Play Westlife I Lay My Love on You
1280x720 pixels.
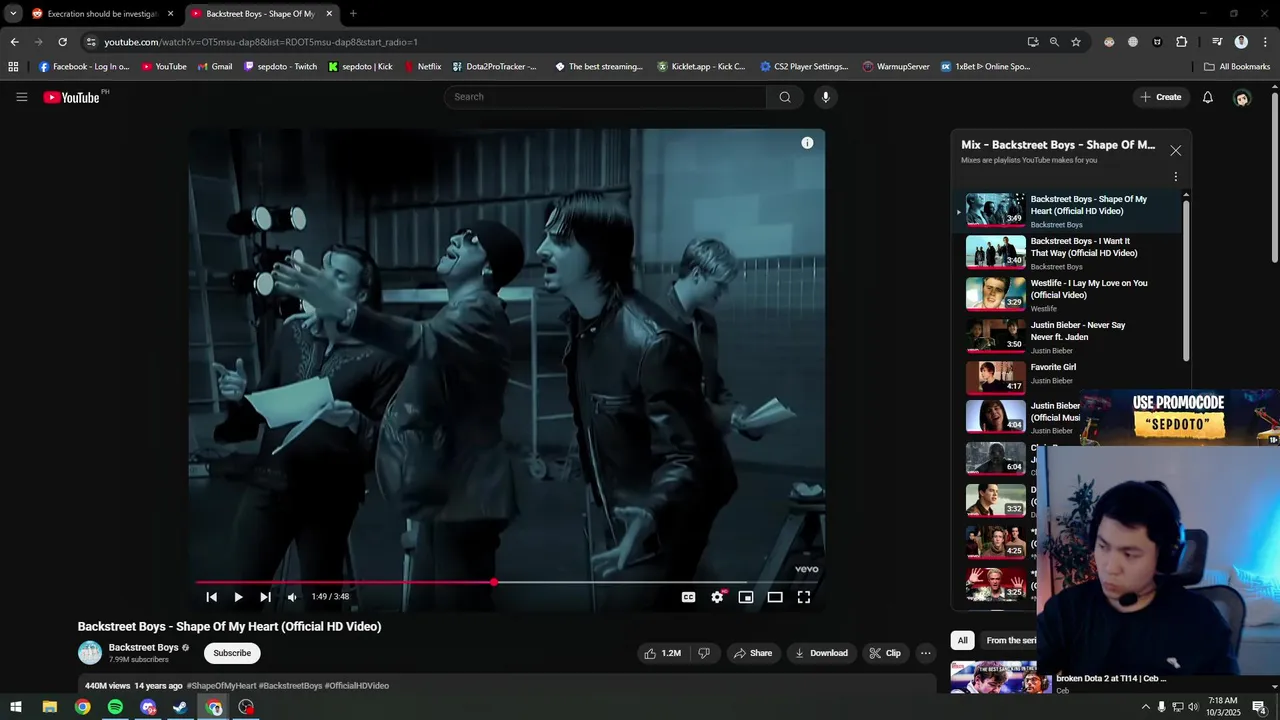coord(1067,295)
